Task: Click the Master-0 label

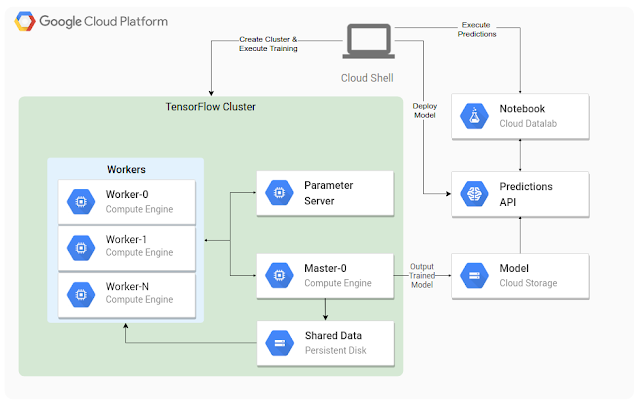Action: (x=325, y=268)
